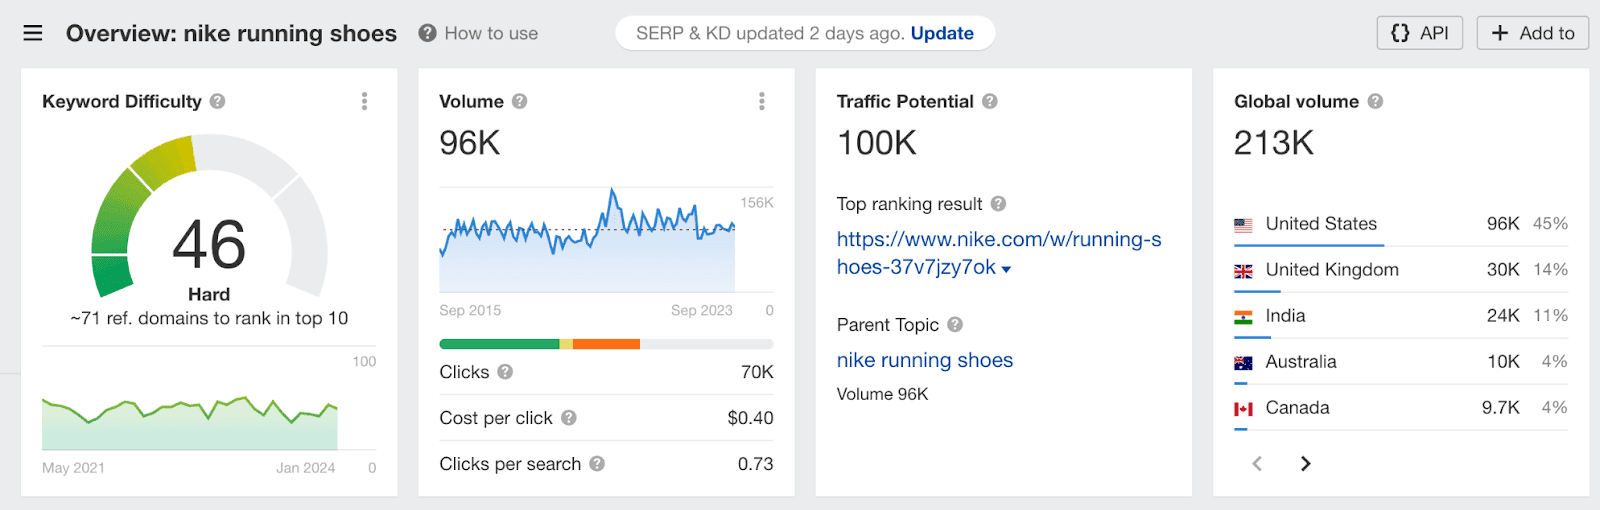The image size is (1600, 510).
Task: Click Global volume help icon
Action: click(x=1375, y=101)
